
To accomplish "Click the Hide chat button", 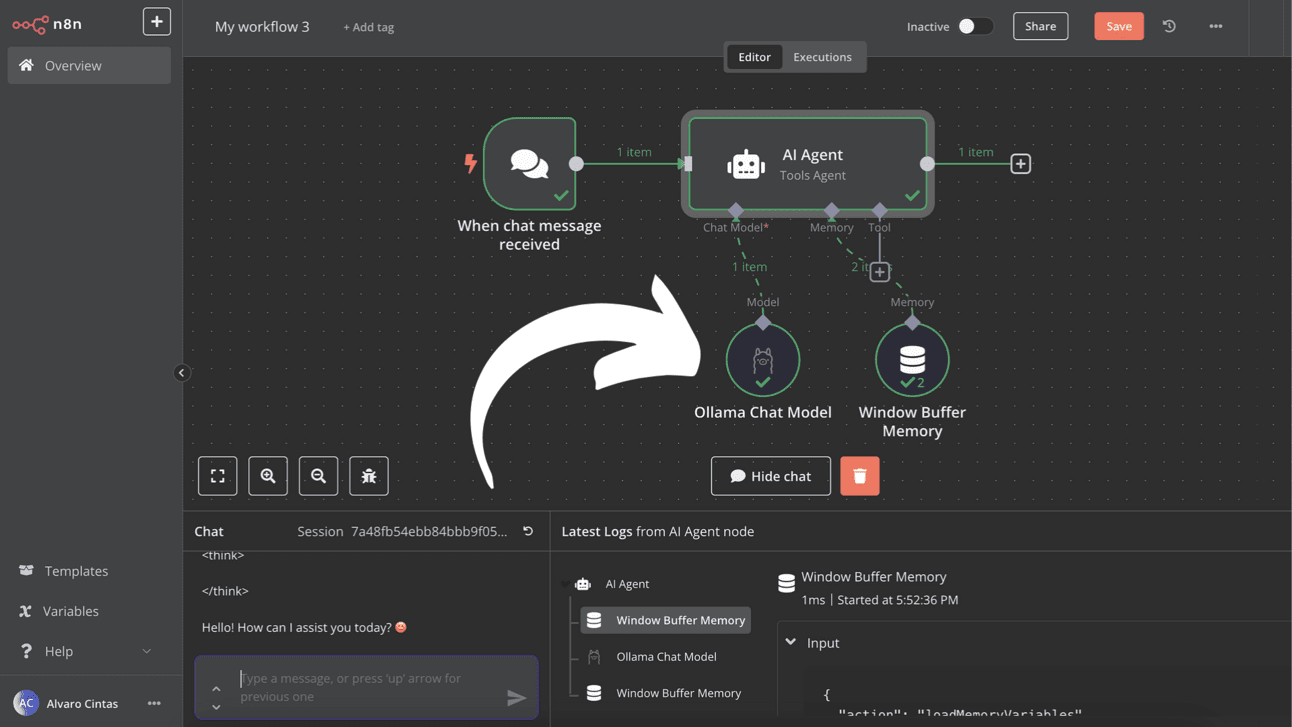I will tap(771, 476).
